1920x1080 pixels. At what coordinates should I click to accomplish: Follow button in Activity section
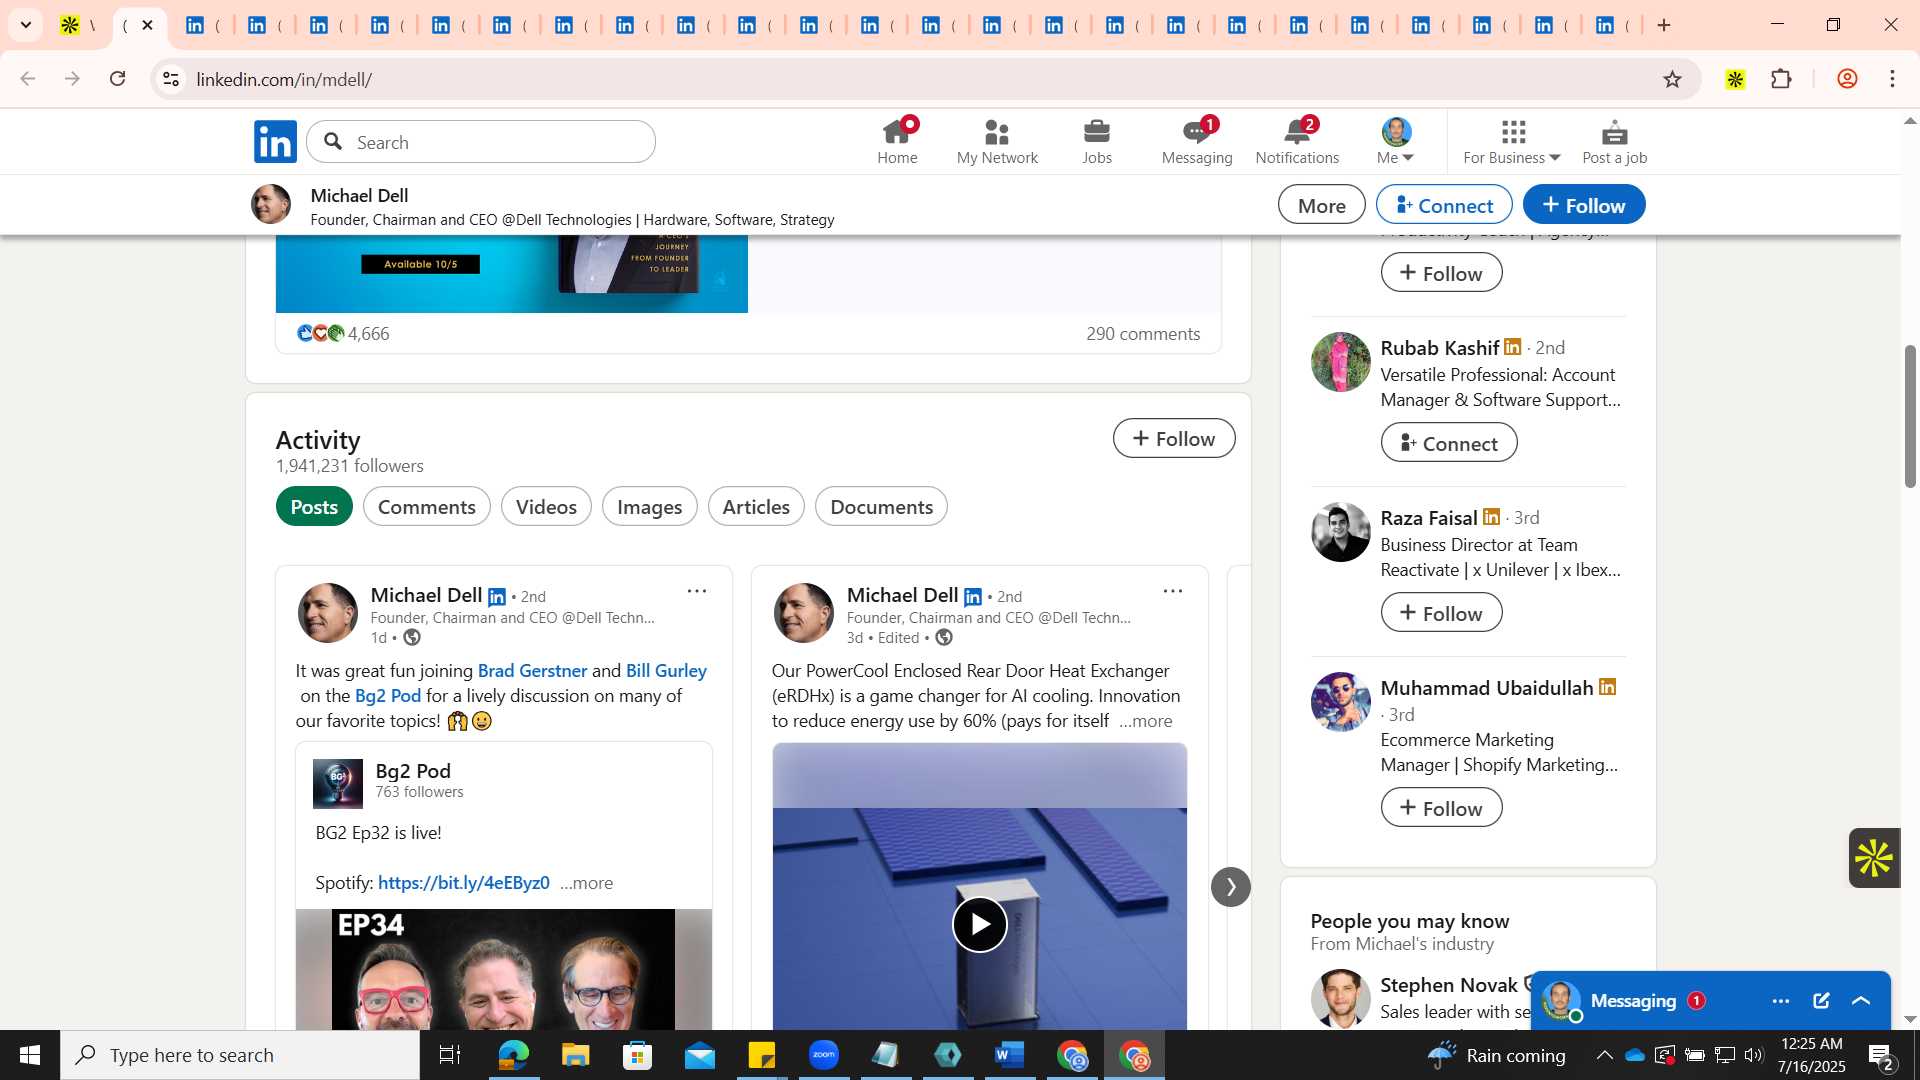(x=1174, y=438)
